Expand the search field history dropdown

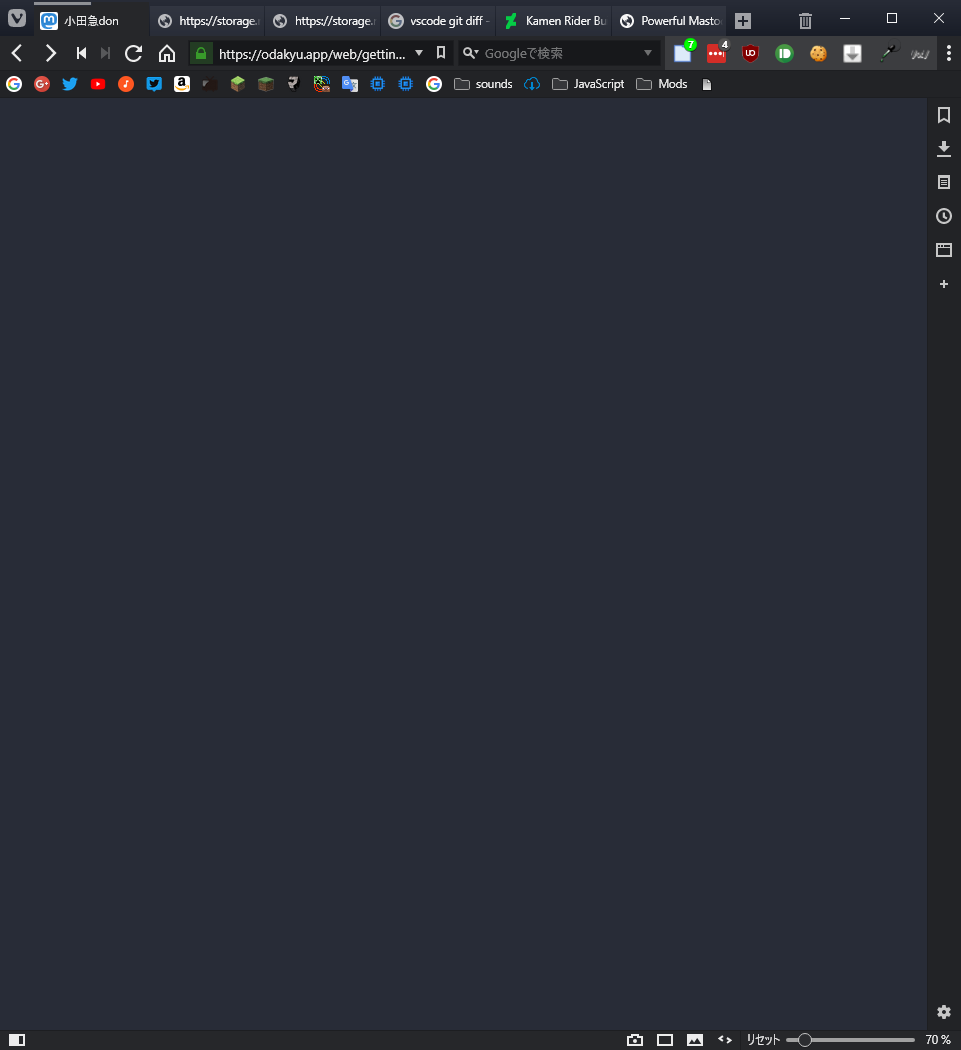coord(648,53)
